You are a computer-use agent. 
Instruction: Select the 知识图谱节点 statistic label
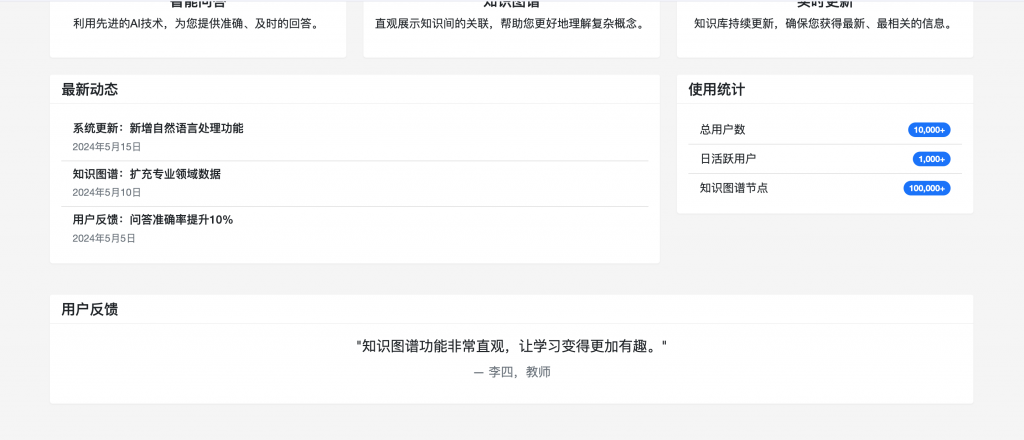pyautogui.click(x=734, y=188)
